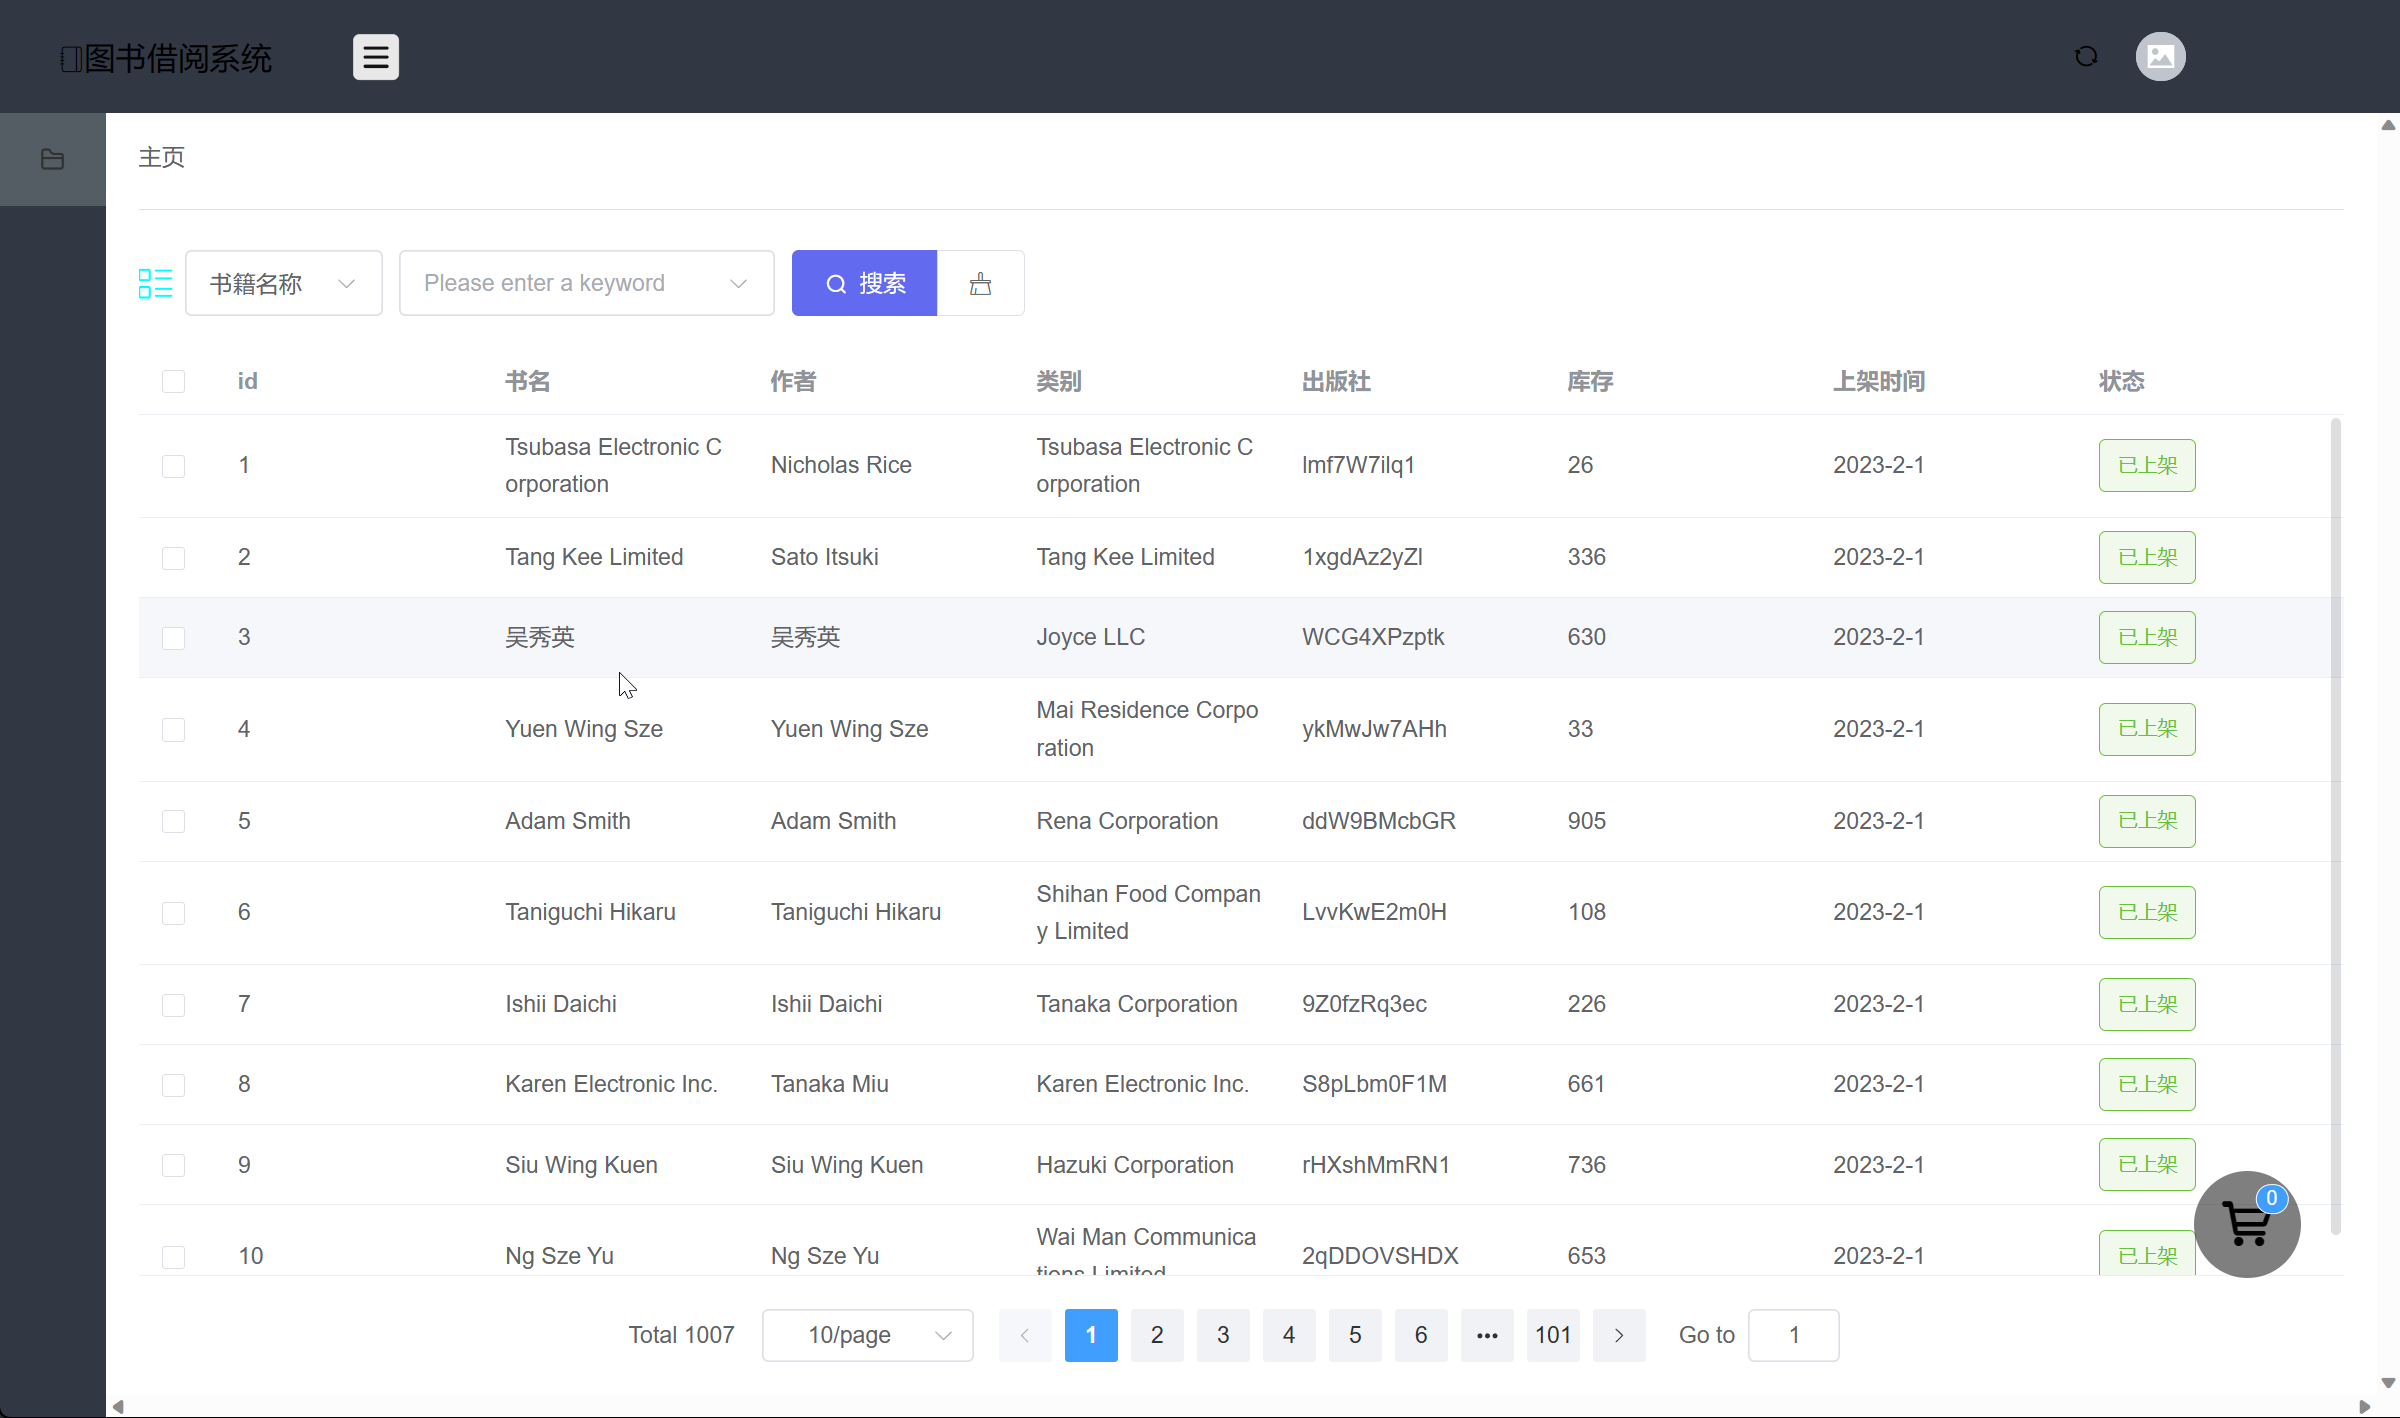Click the list view icon beside filter
This screenshot has width=2400, height=1418.
click(155, 284)
